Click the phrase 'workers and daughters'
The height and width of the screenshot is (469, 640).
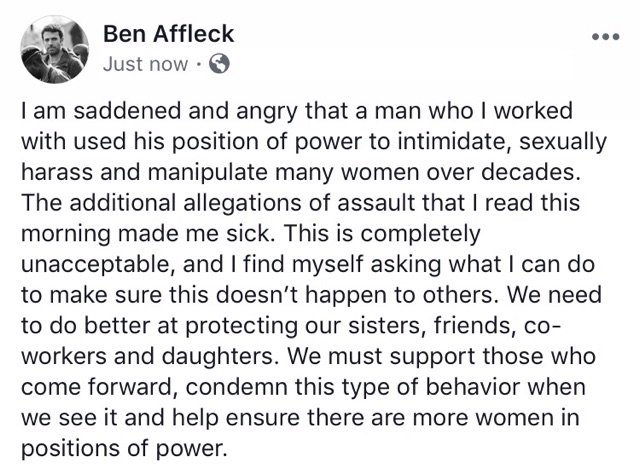click(x=147, y=356)
